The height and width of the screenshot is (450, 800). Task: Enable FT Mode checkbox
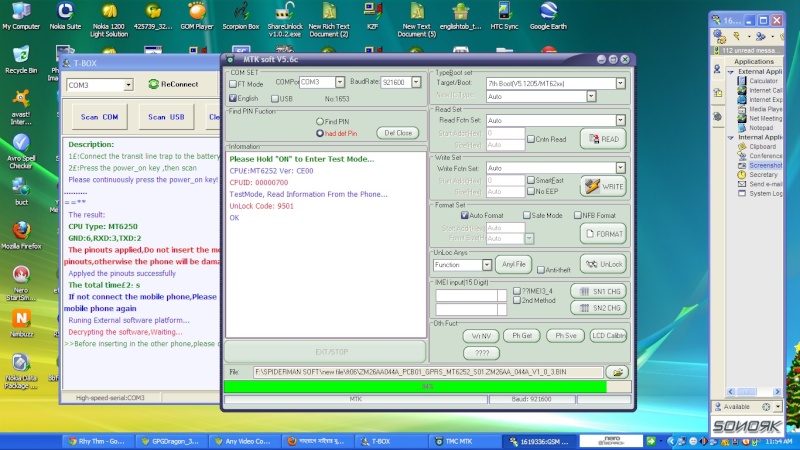[233, 84]
